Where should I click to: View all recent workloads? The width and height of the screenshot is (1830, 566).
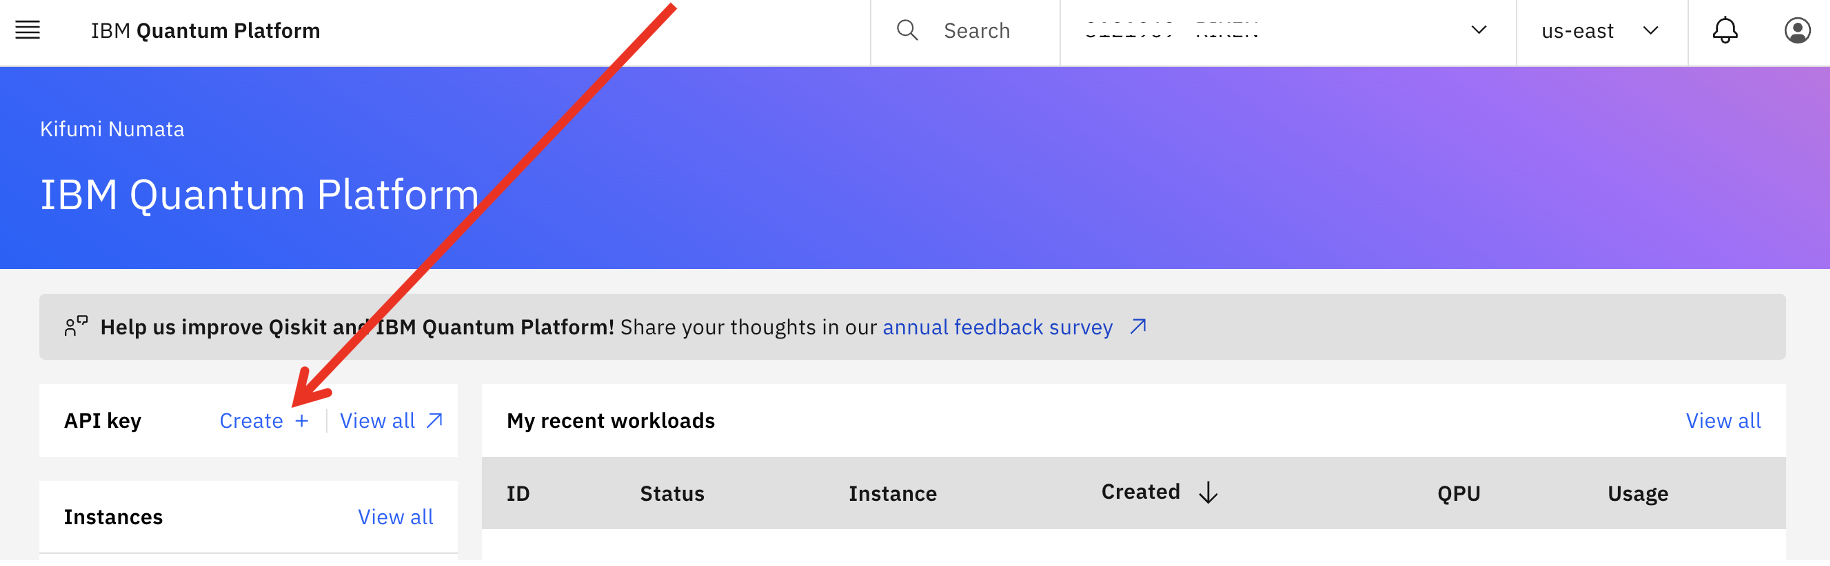(x=1723, y=421)
